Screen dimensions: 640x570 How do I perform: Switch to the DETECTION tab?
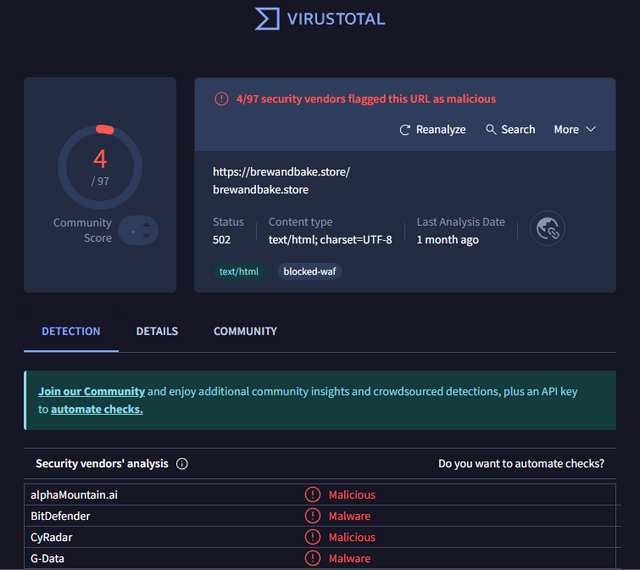point(71,331)
